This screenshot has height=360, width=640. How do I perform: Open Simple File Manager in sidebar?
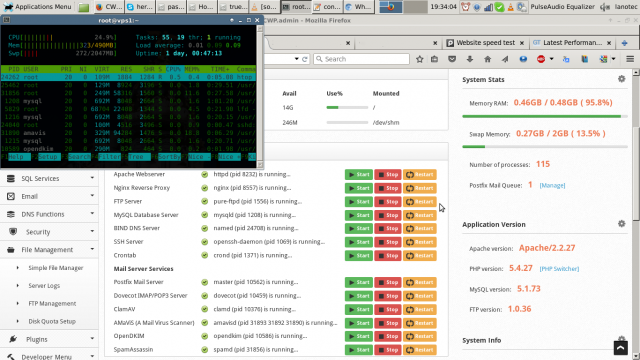tap(56, 268)
